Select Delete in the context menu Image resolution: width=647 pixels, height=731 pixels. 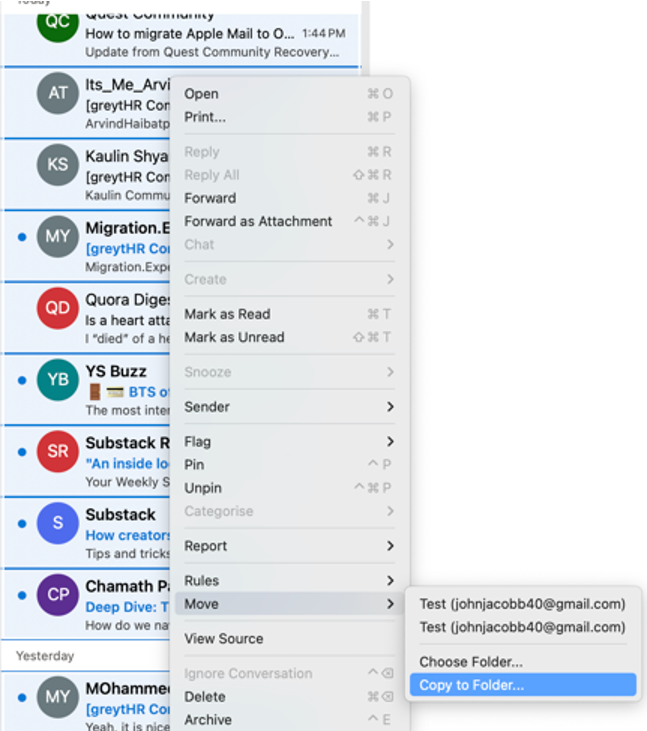pos(289,697)
